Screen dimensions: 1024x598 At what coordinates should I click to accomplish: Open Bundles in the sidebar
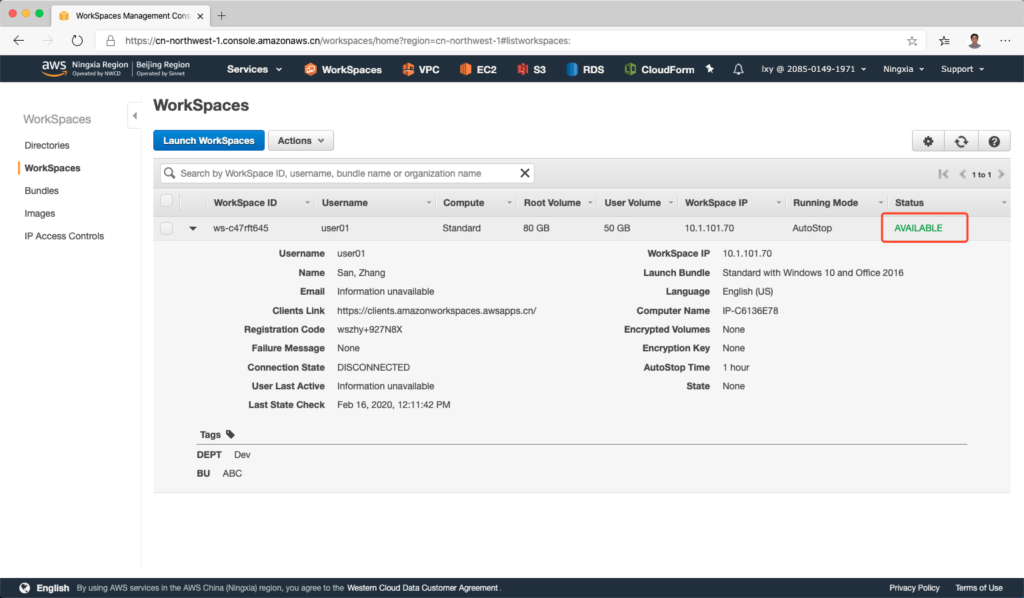[41, 190]
